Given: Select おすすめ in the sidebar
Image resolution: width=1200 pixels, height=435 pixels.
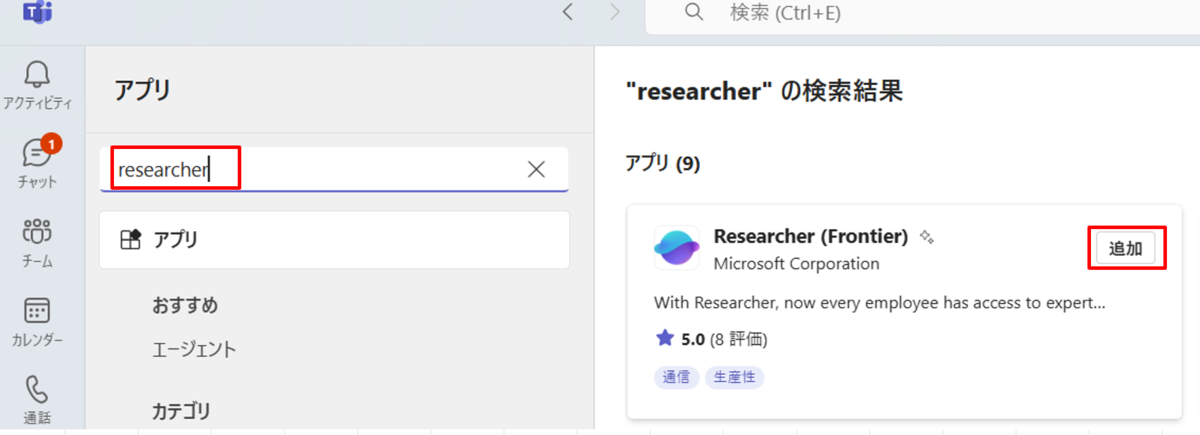Looking at the screenshot, I should tap(185, 305).
